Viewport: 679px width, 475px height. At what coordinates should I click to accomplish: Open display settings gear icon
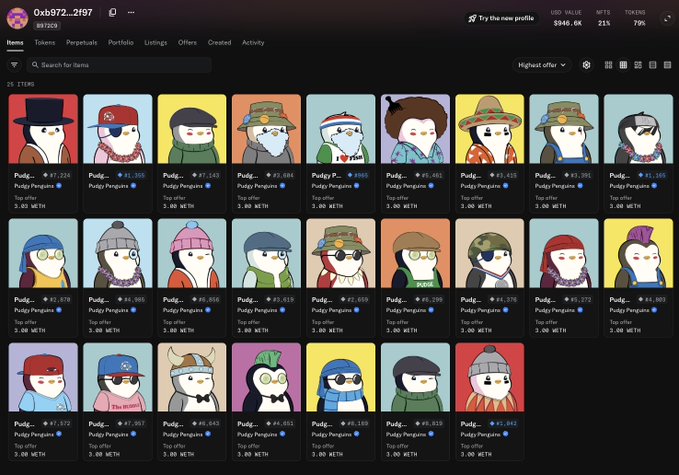[x=586, y=65]
